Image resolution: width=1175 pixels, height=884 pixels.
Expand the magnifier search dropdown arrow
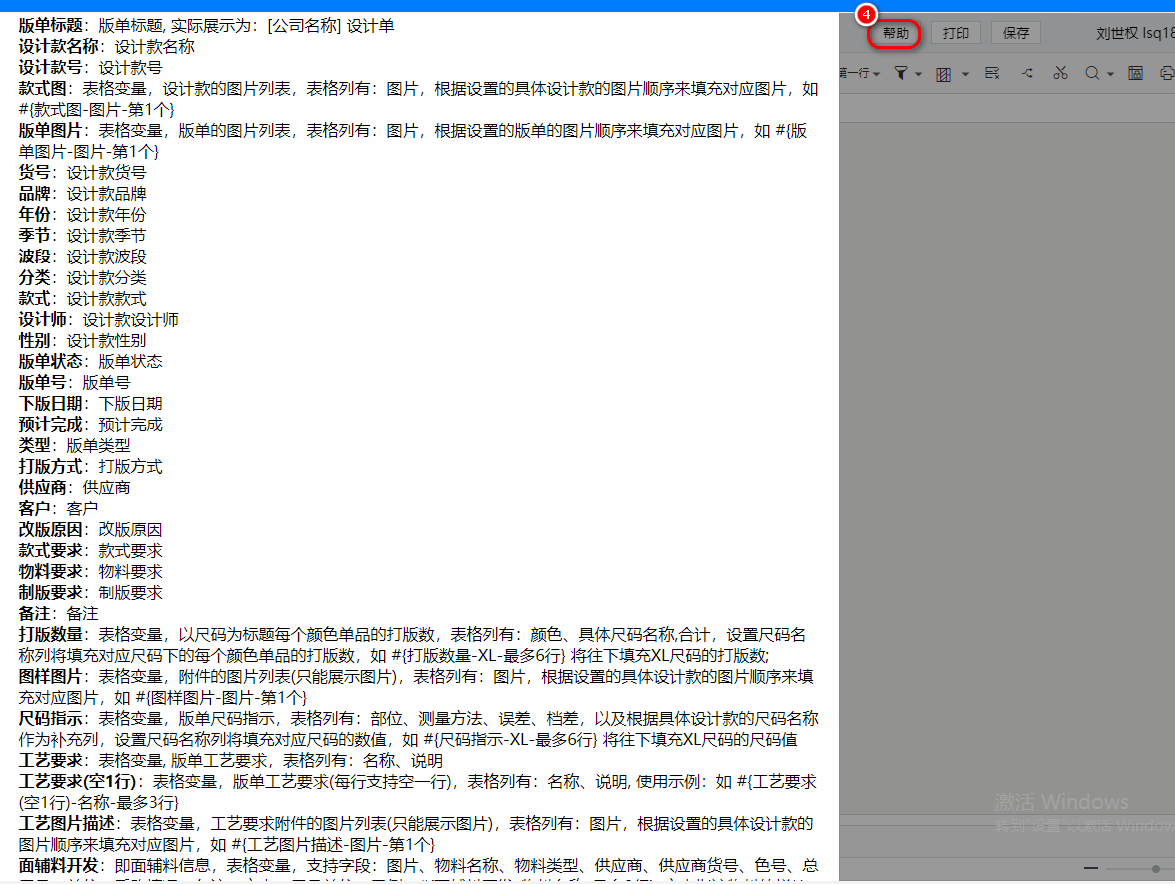coord(1110,74)
